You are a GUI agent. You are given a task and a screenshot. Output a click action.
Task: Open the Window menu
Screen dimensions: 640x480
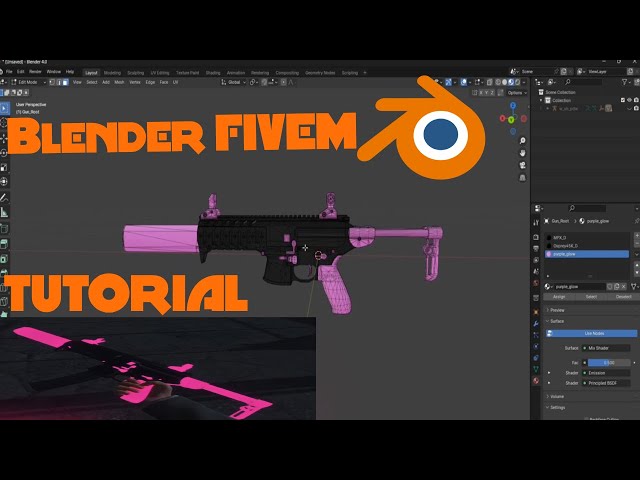click(x=53, y=72)
